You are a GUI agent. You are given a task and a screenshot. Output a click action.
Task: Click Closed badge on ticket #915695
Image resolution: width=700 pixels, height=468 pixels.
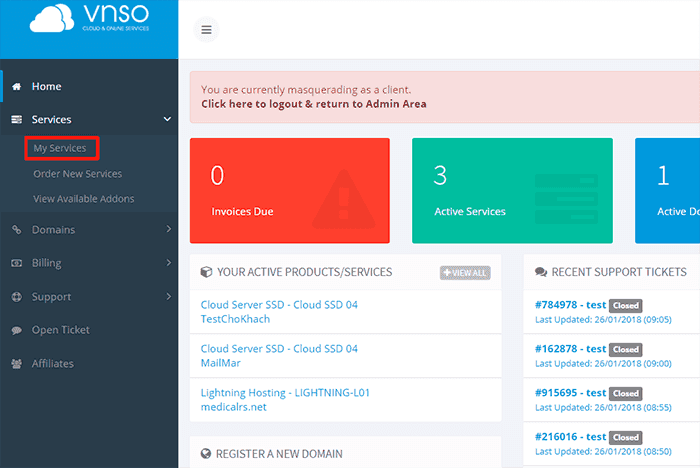coord(625,393)
